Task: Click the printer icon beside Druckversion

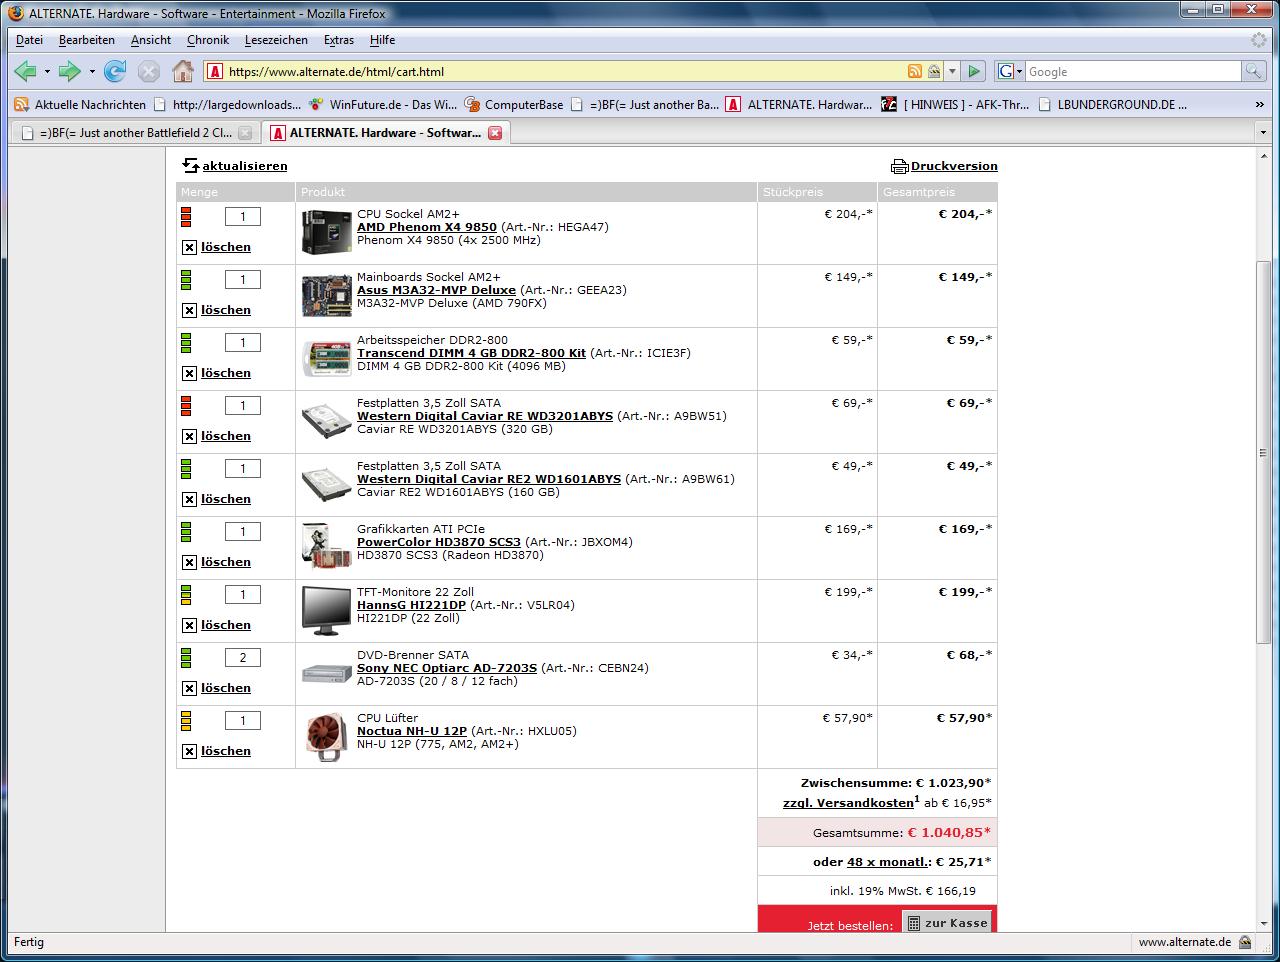Action: tap(899, 166)
